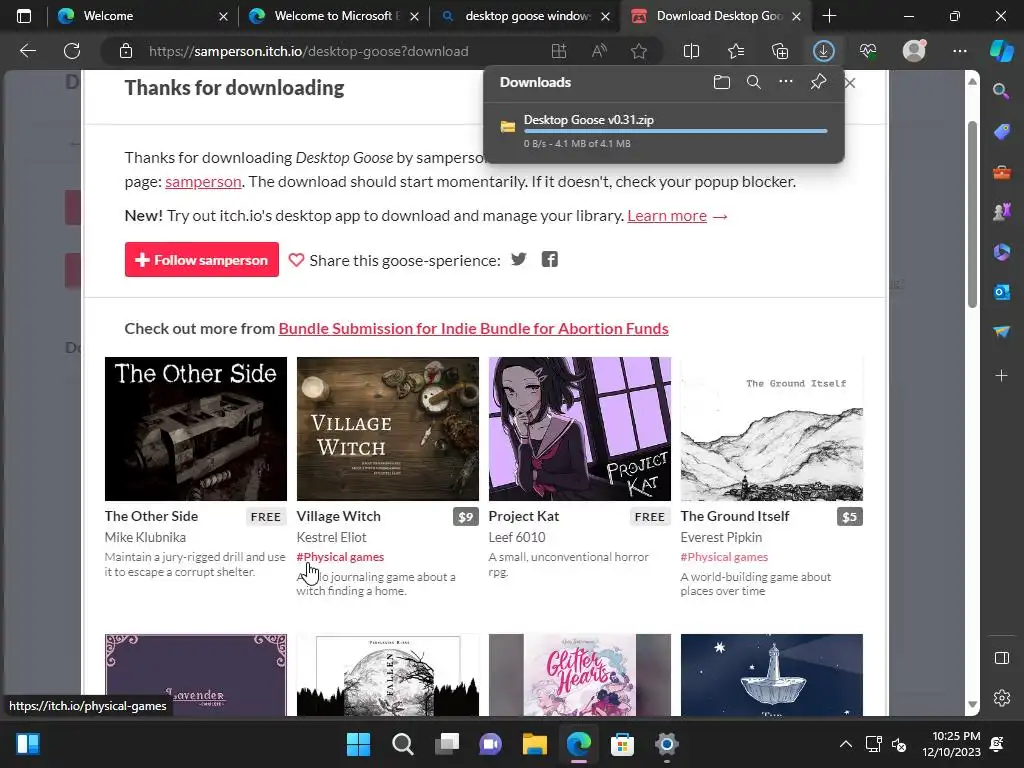Go back to previous page

28,51
